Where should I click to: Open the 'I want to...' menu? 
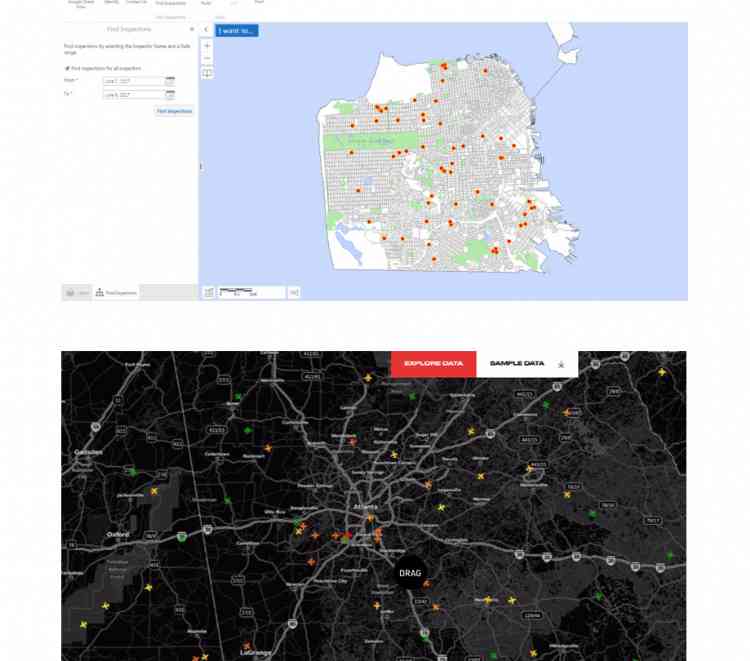click(x=237, y=31)
